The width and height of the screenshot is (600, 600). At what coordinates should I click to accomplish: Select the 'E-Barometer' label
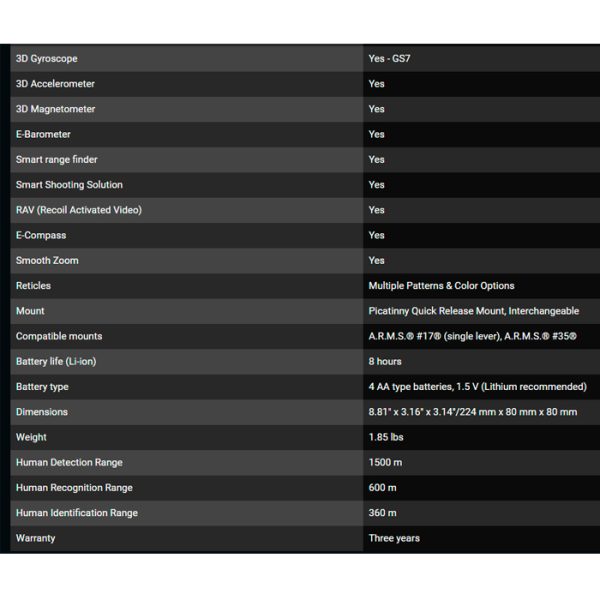(x=43, y=134)
